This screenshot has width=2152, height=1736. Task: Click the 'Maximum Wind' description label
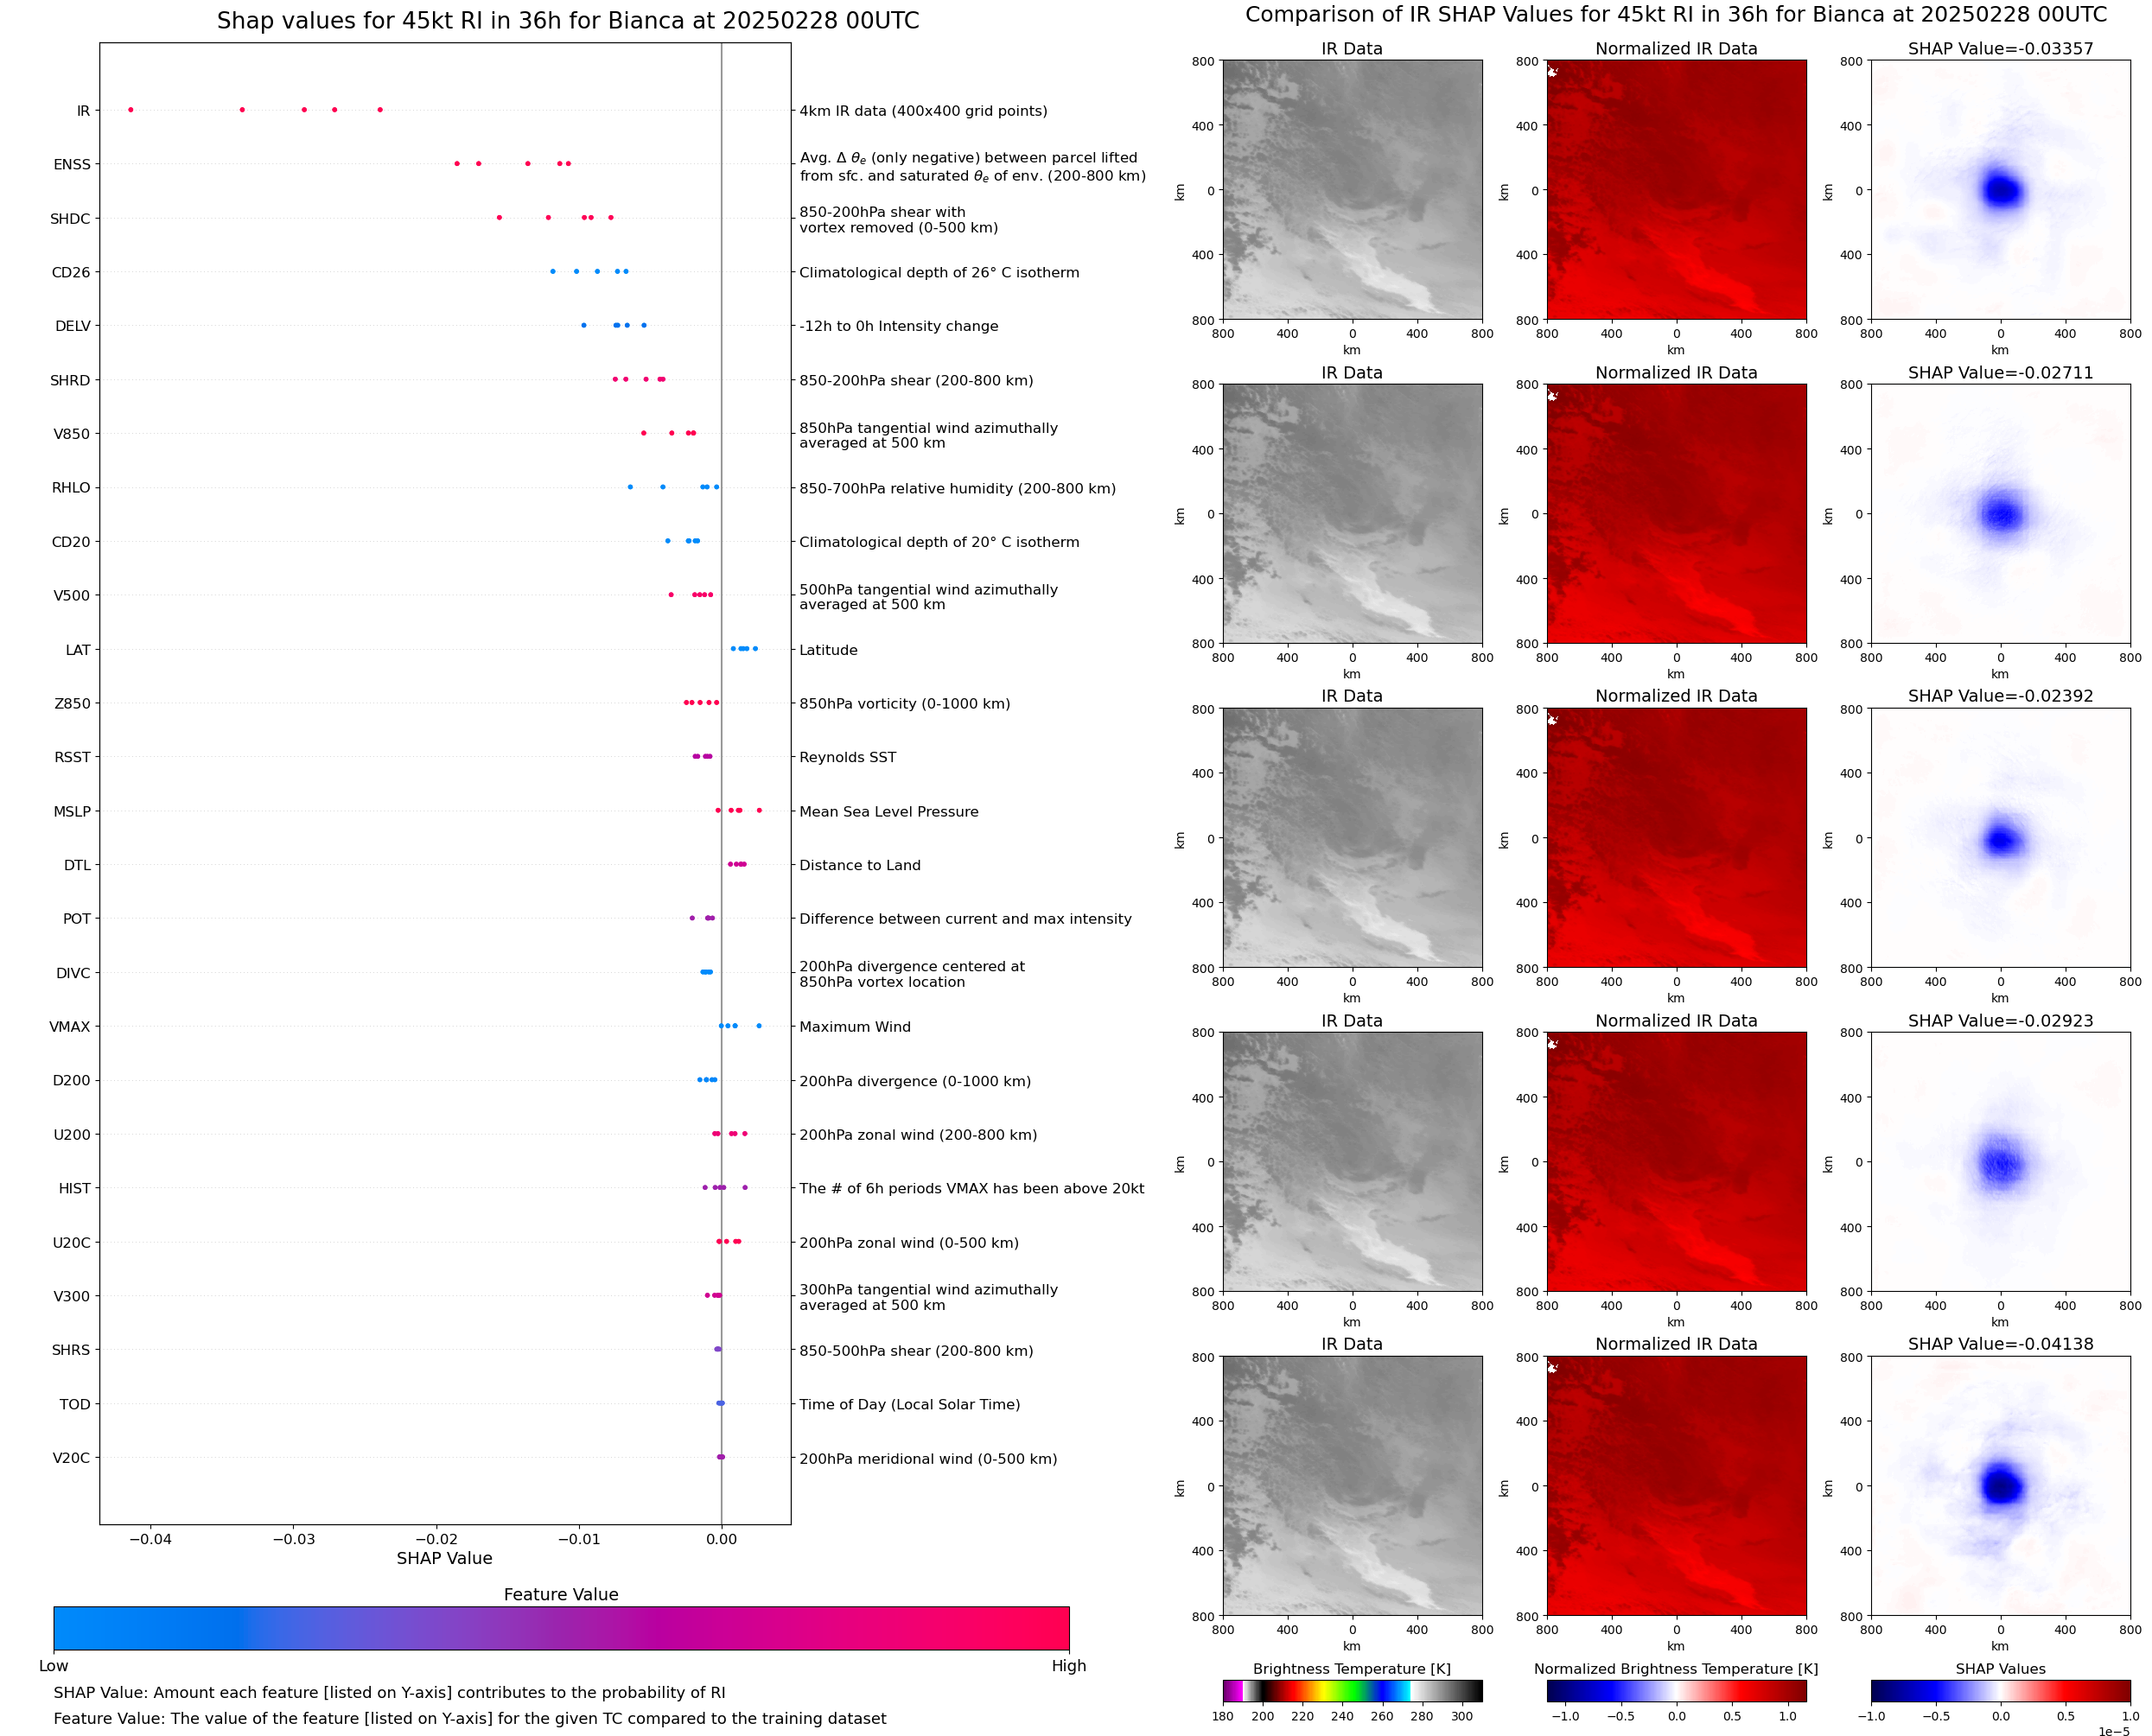854,1027
